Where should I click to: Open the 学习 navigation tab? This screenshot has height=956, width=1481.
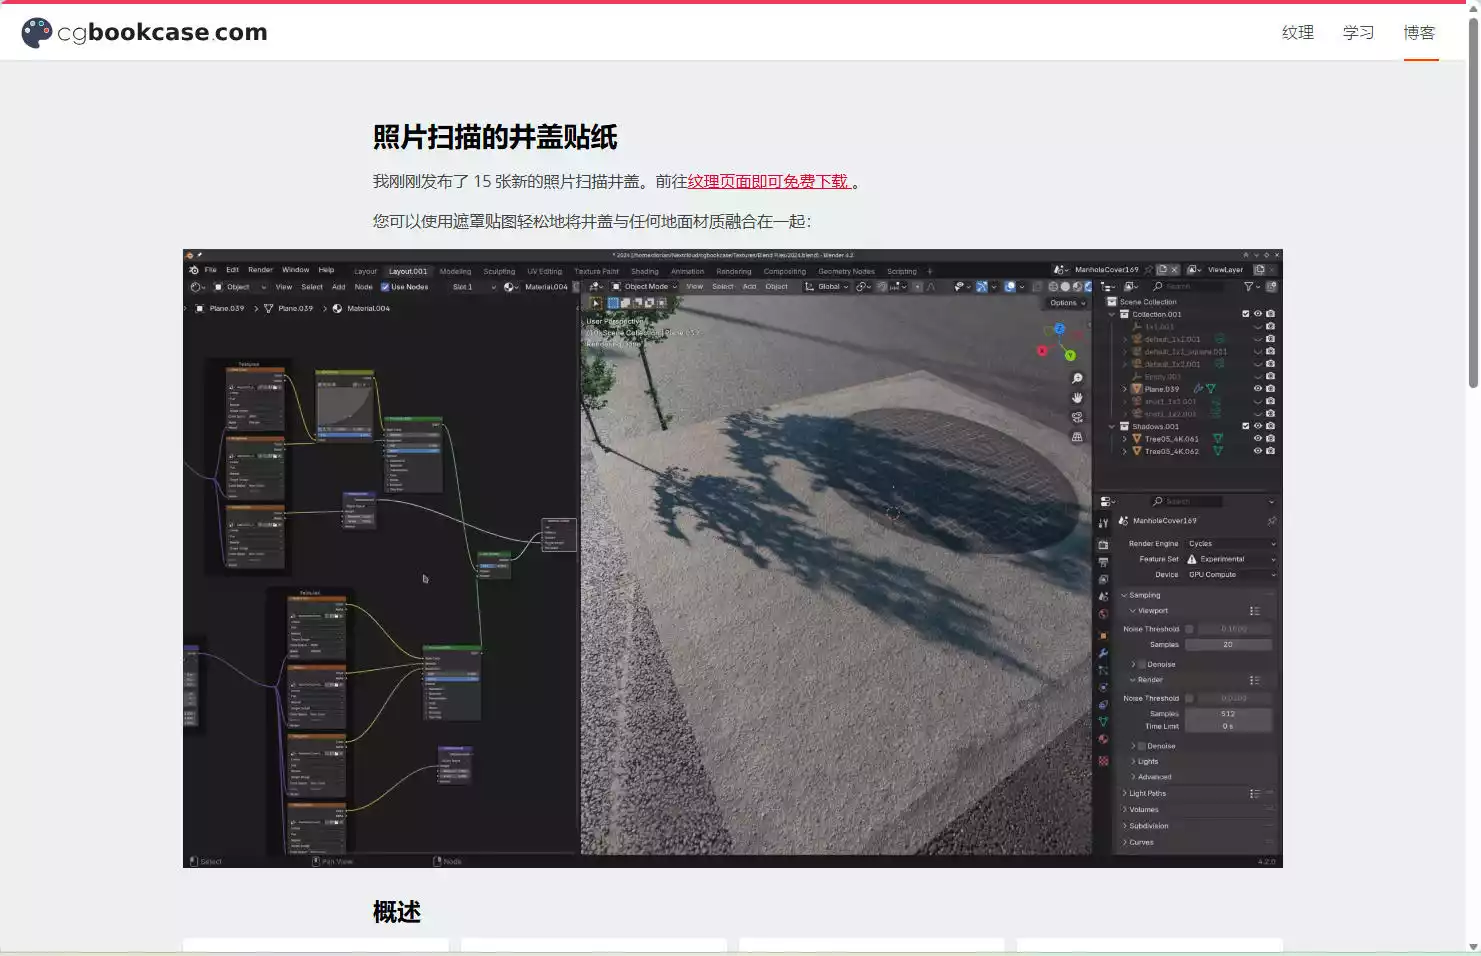tap(1358, 33)
